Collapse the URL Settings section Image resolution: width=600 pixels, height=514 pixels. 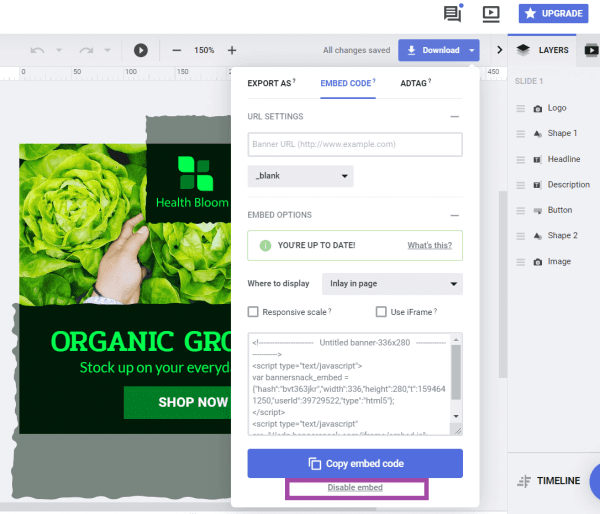(455, 117)
